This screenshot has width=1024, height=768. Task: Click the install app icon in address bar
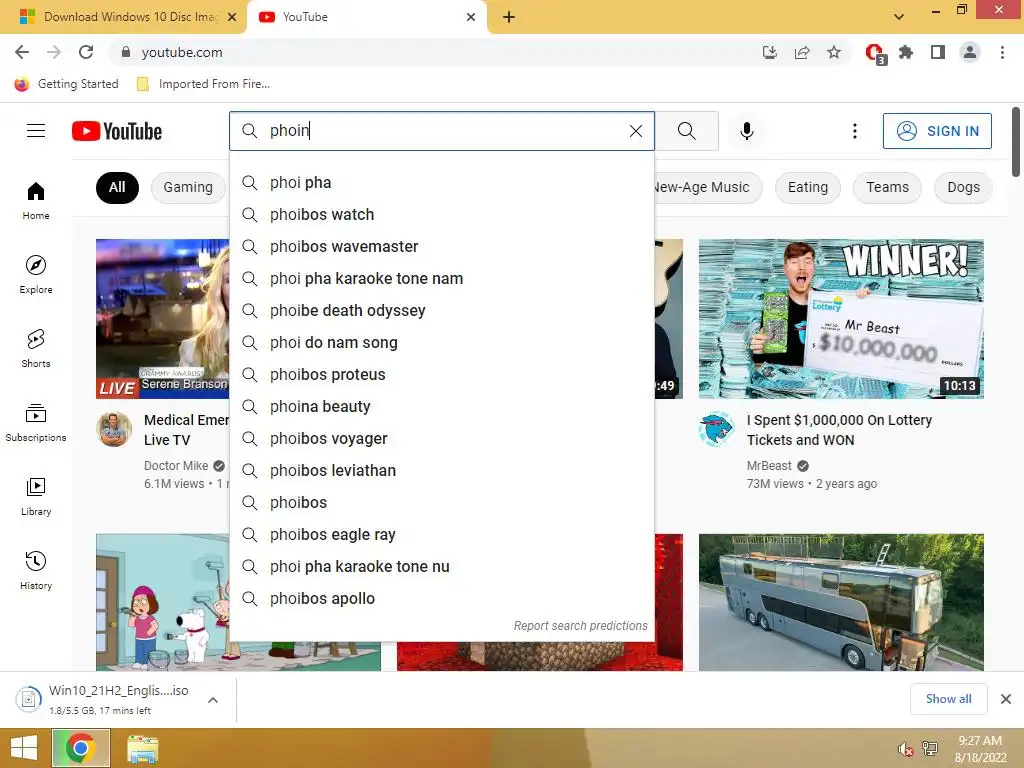(770, 52)
